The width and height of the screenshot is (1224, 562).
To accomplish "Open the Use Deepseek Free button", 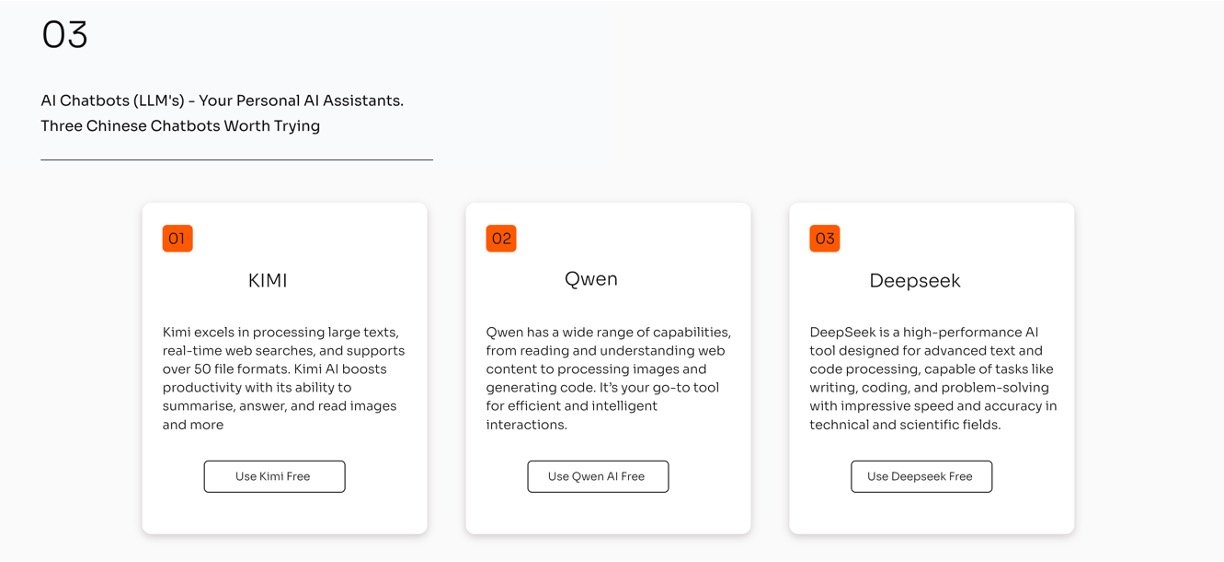I will tap(921, 477).
